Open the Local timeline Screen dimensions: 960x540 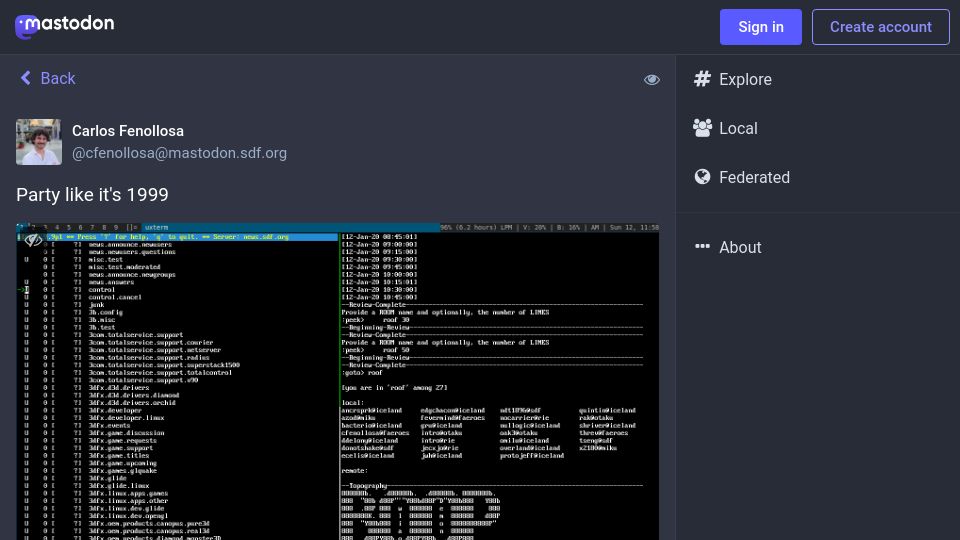coord(726,129)
